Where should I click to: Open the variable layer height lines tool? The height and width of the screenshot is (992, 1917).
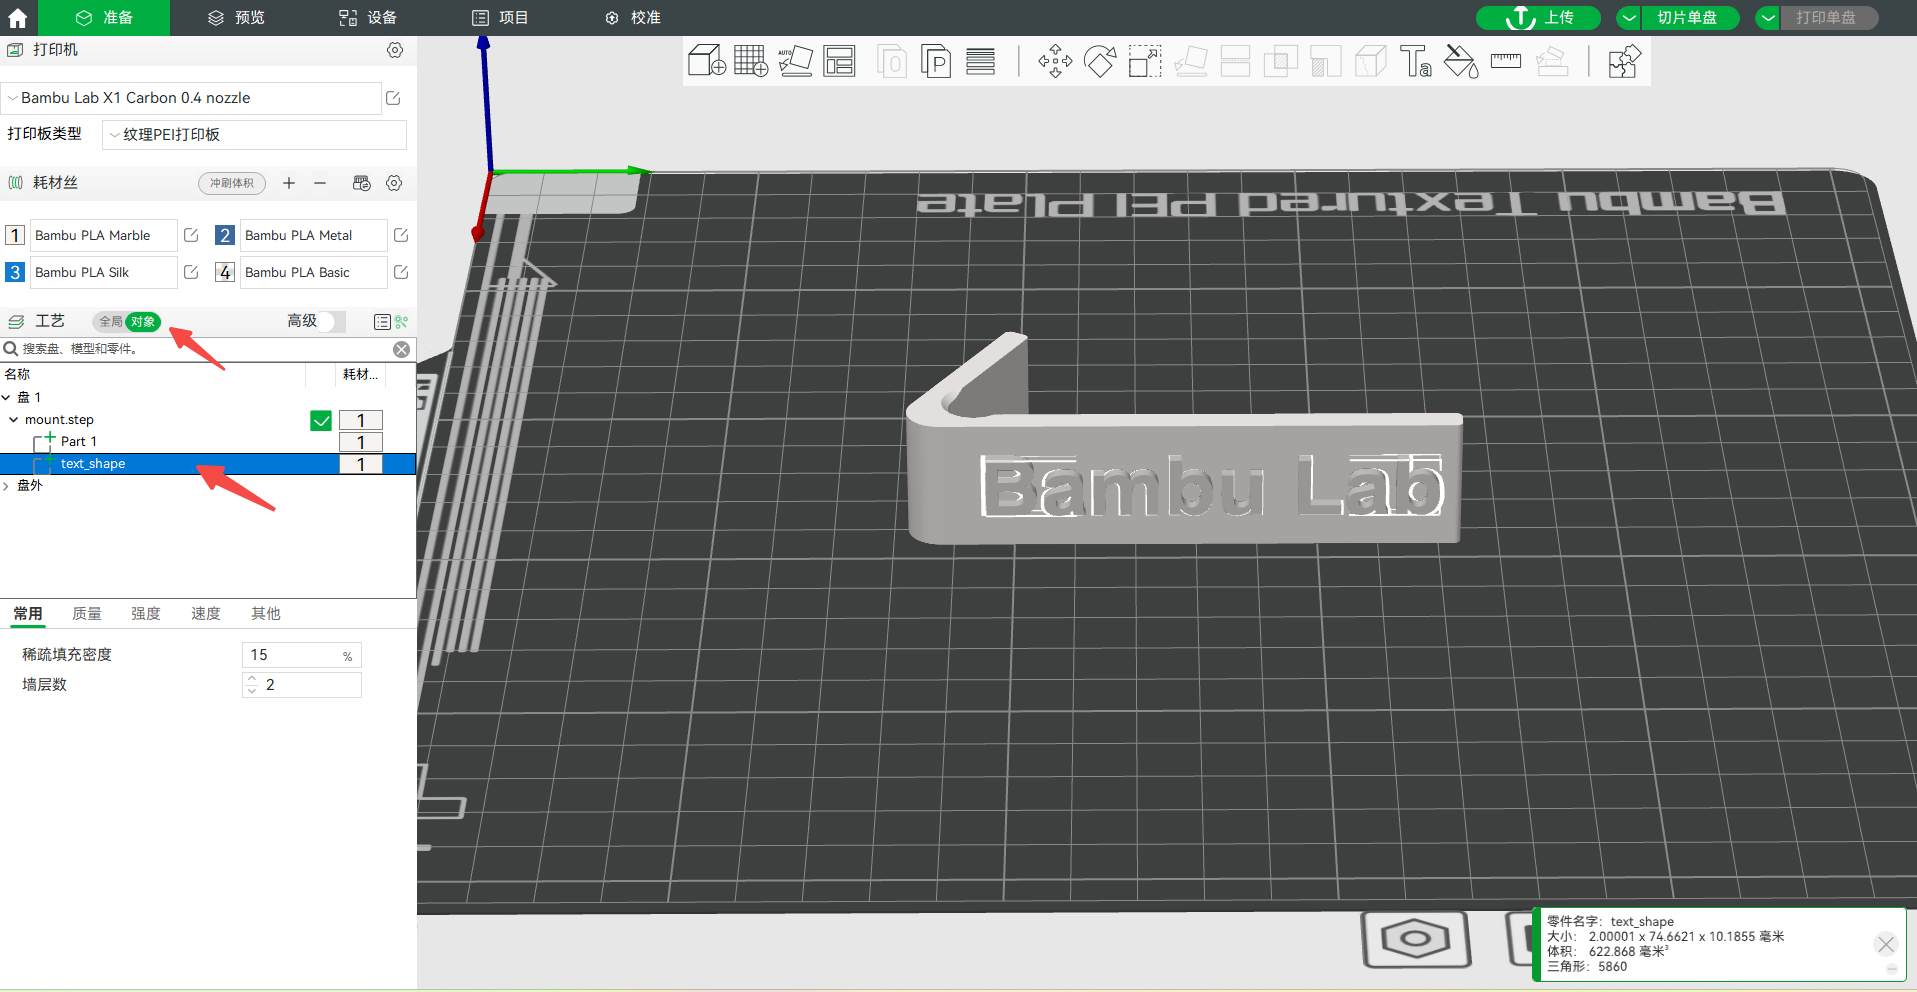point(981,61)
